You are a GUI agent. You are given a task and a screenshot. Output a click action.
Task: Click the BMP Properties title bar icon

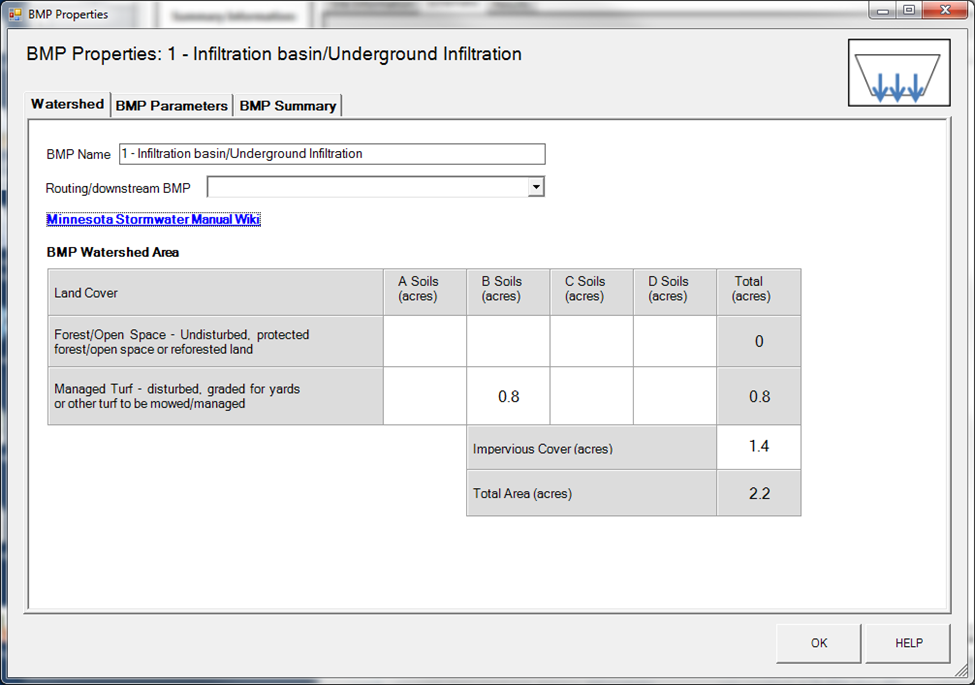pos(15,15)
